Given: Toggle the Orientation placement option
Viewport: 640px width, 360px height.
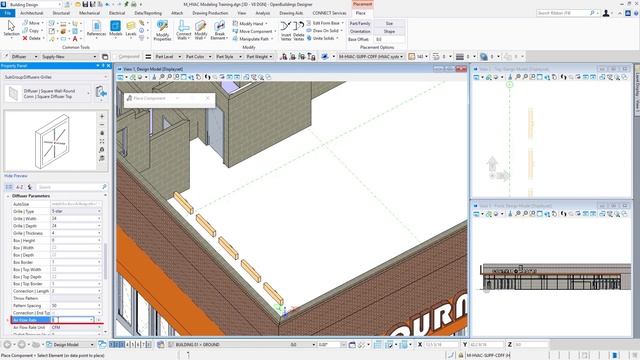Looking at the screenshot, I should (x=360, y=31).
